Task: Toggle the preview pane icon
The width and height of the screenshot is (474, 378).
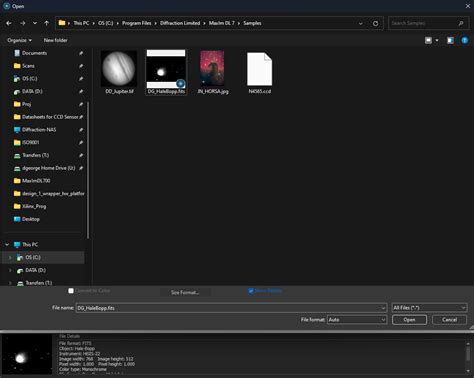Action: click(450, 40)
